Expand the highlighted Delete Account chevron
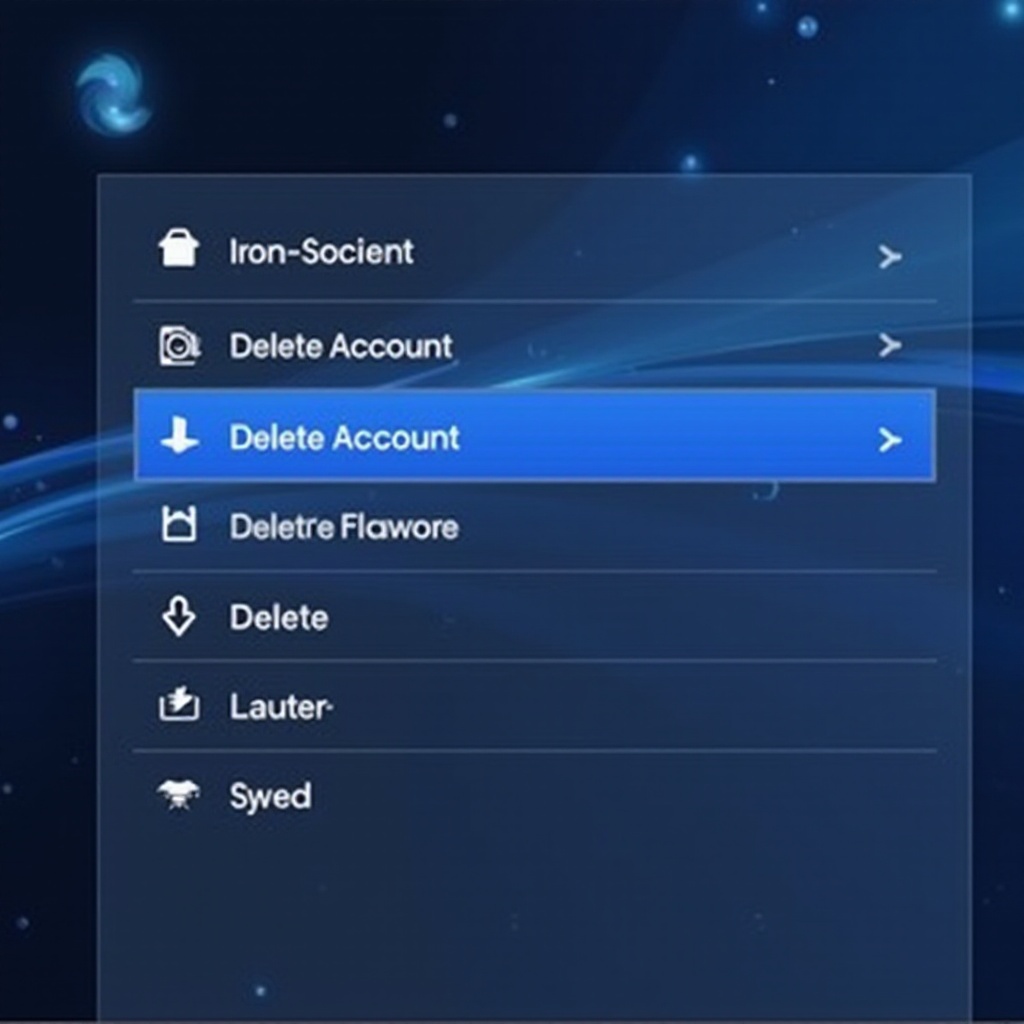This screenshot has width=1024, height=1024. [x=891, y=440]
